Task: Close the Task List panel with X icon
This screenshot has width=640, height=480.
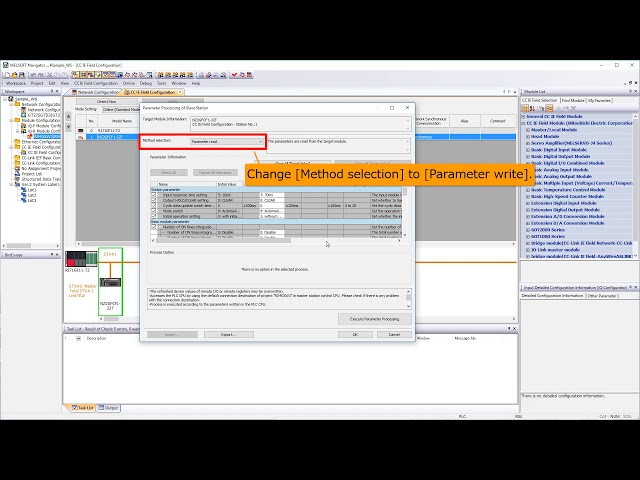Action: (x=514, y=328)
